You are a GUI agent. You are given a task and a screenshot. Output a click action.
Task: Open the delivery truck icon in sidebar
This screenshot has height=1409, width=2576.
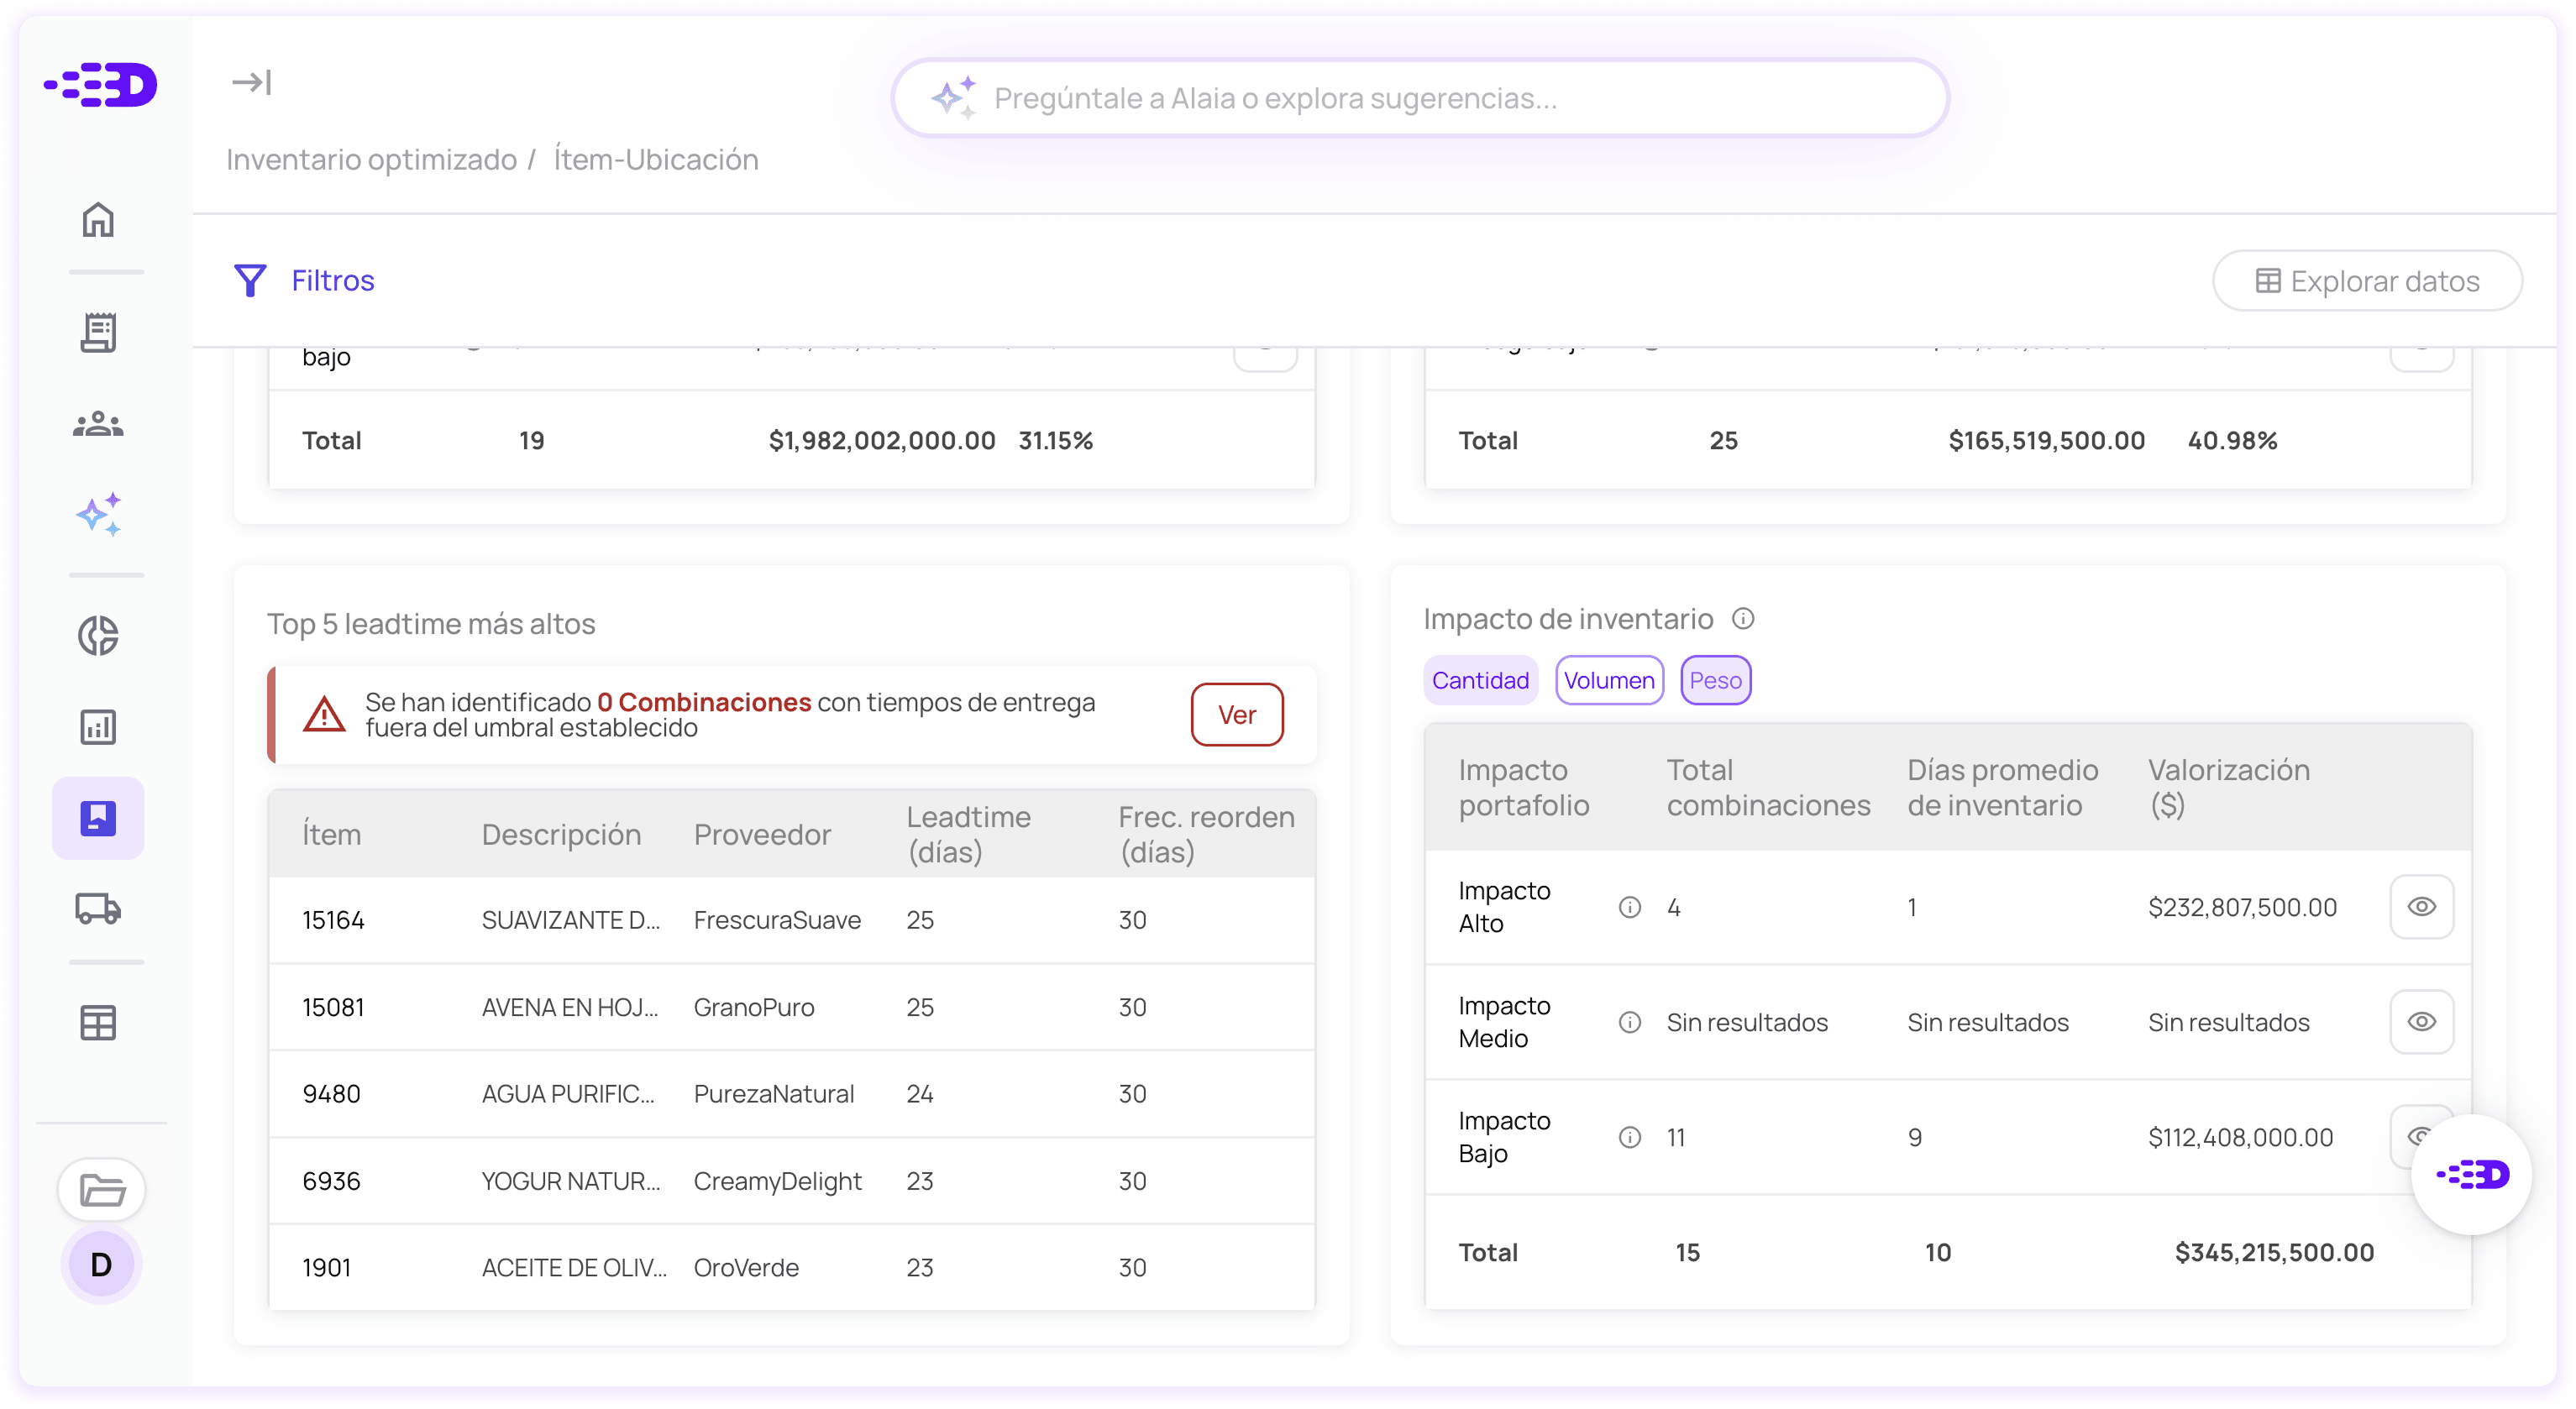[x=98, y=908]
